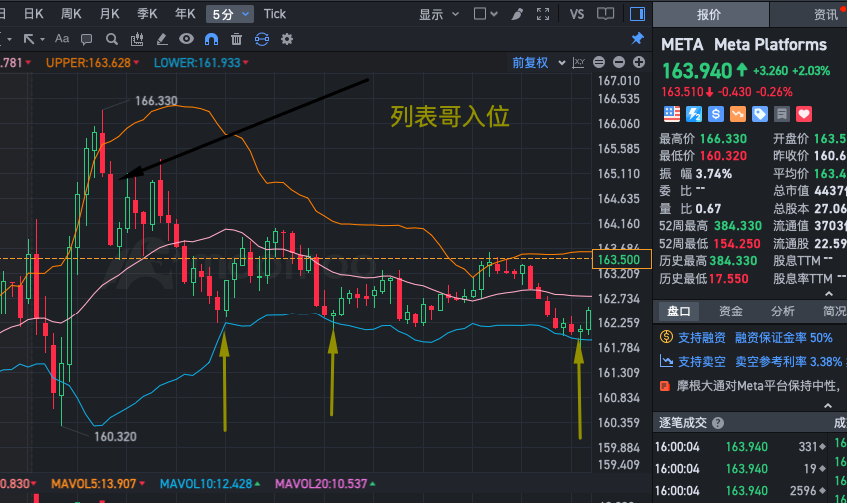
Task: Toggle the right sidebar panel
Action: [x=637, y=14]
